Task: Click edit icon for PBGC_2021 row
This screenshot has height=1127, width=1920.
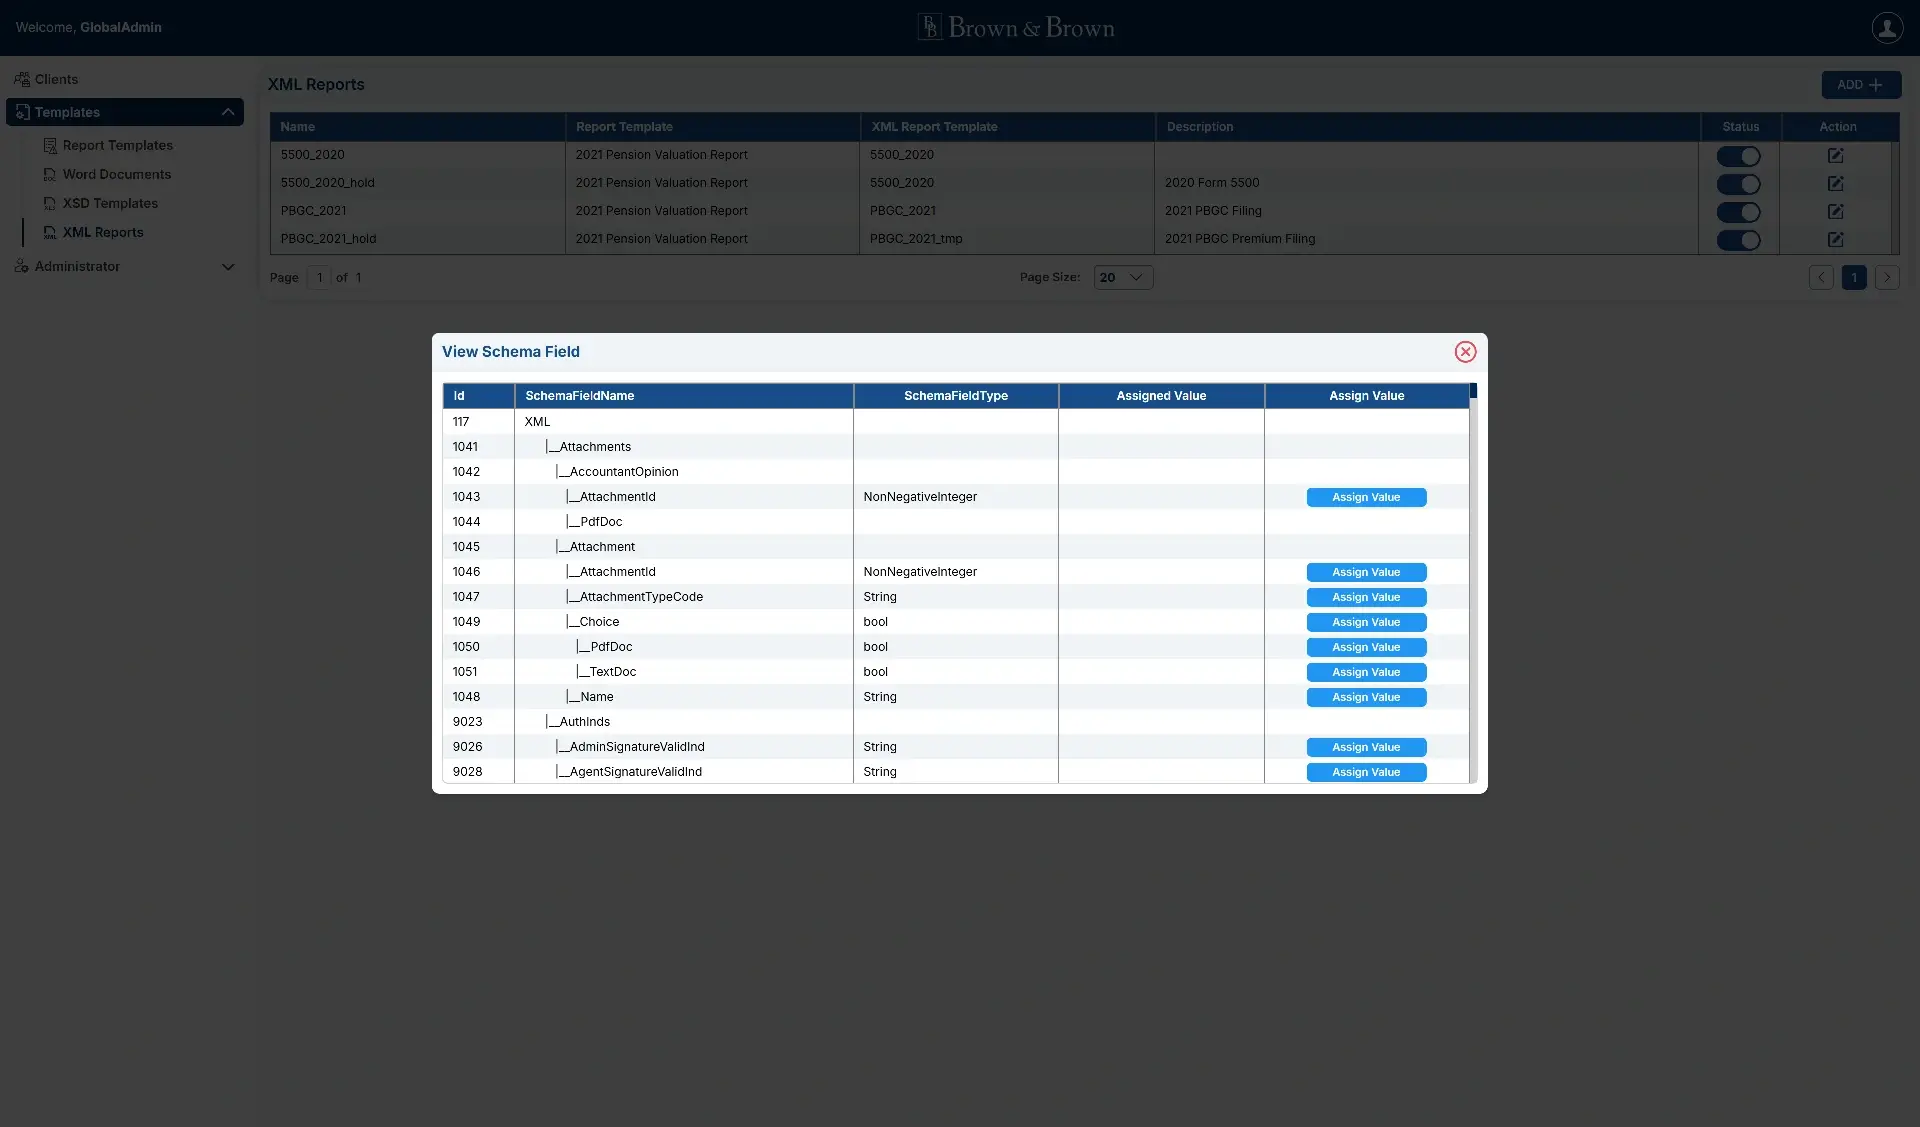Action: pos(1835,212)
